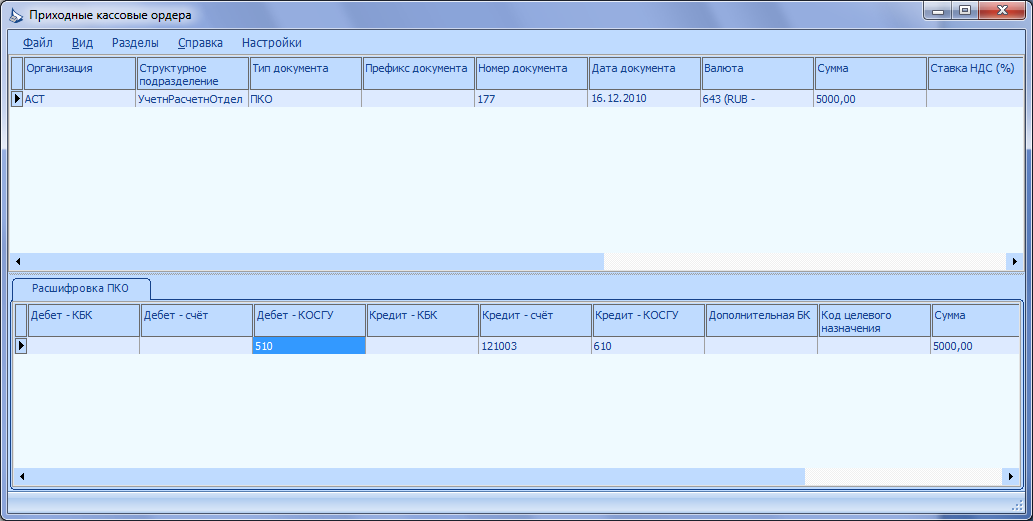Open the Файл menu

click(38, 43)
